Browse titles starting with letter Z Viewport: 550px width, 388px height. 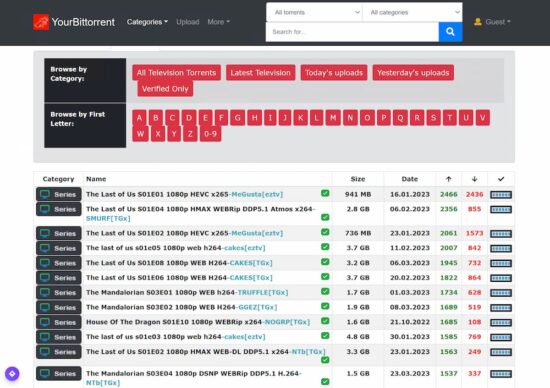pyautogui.click(x=190, y=134)
